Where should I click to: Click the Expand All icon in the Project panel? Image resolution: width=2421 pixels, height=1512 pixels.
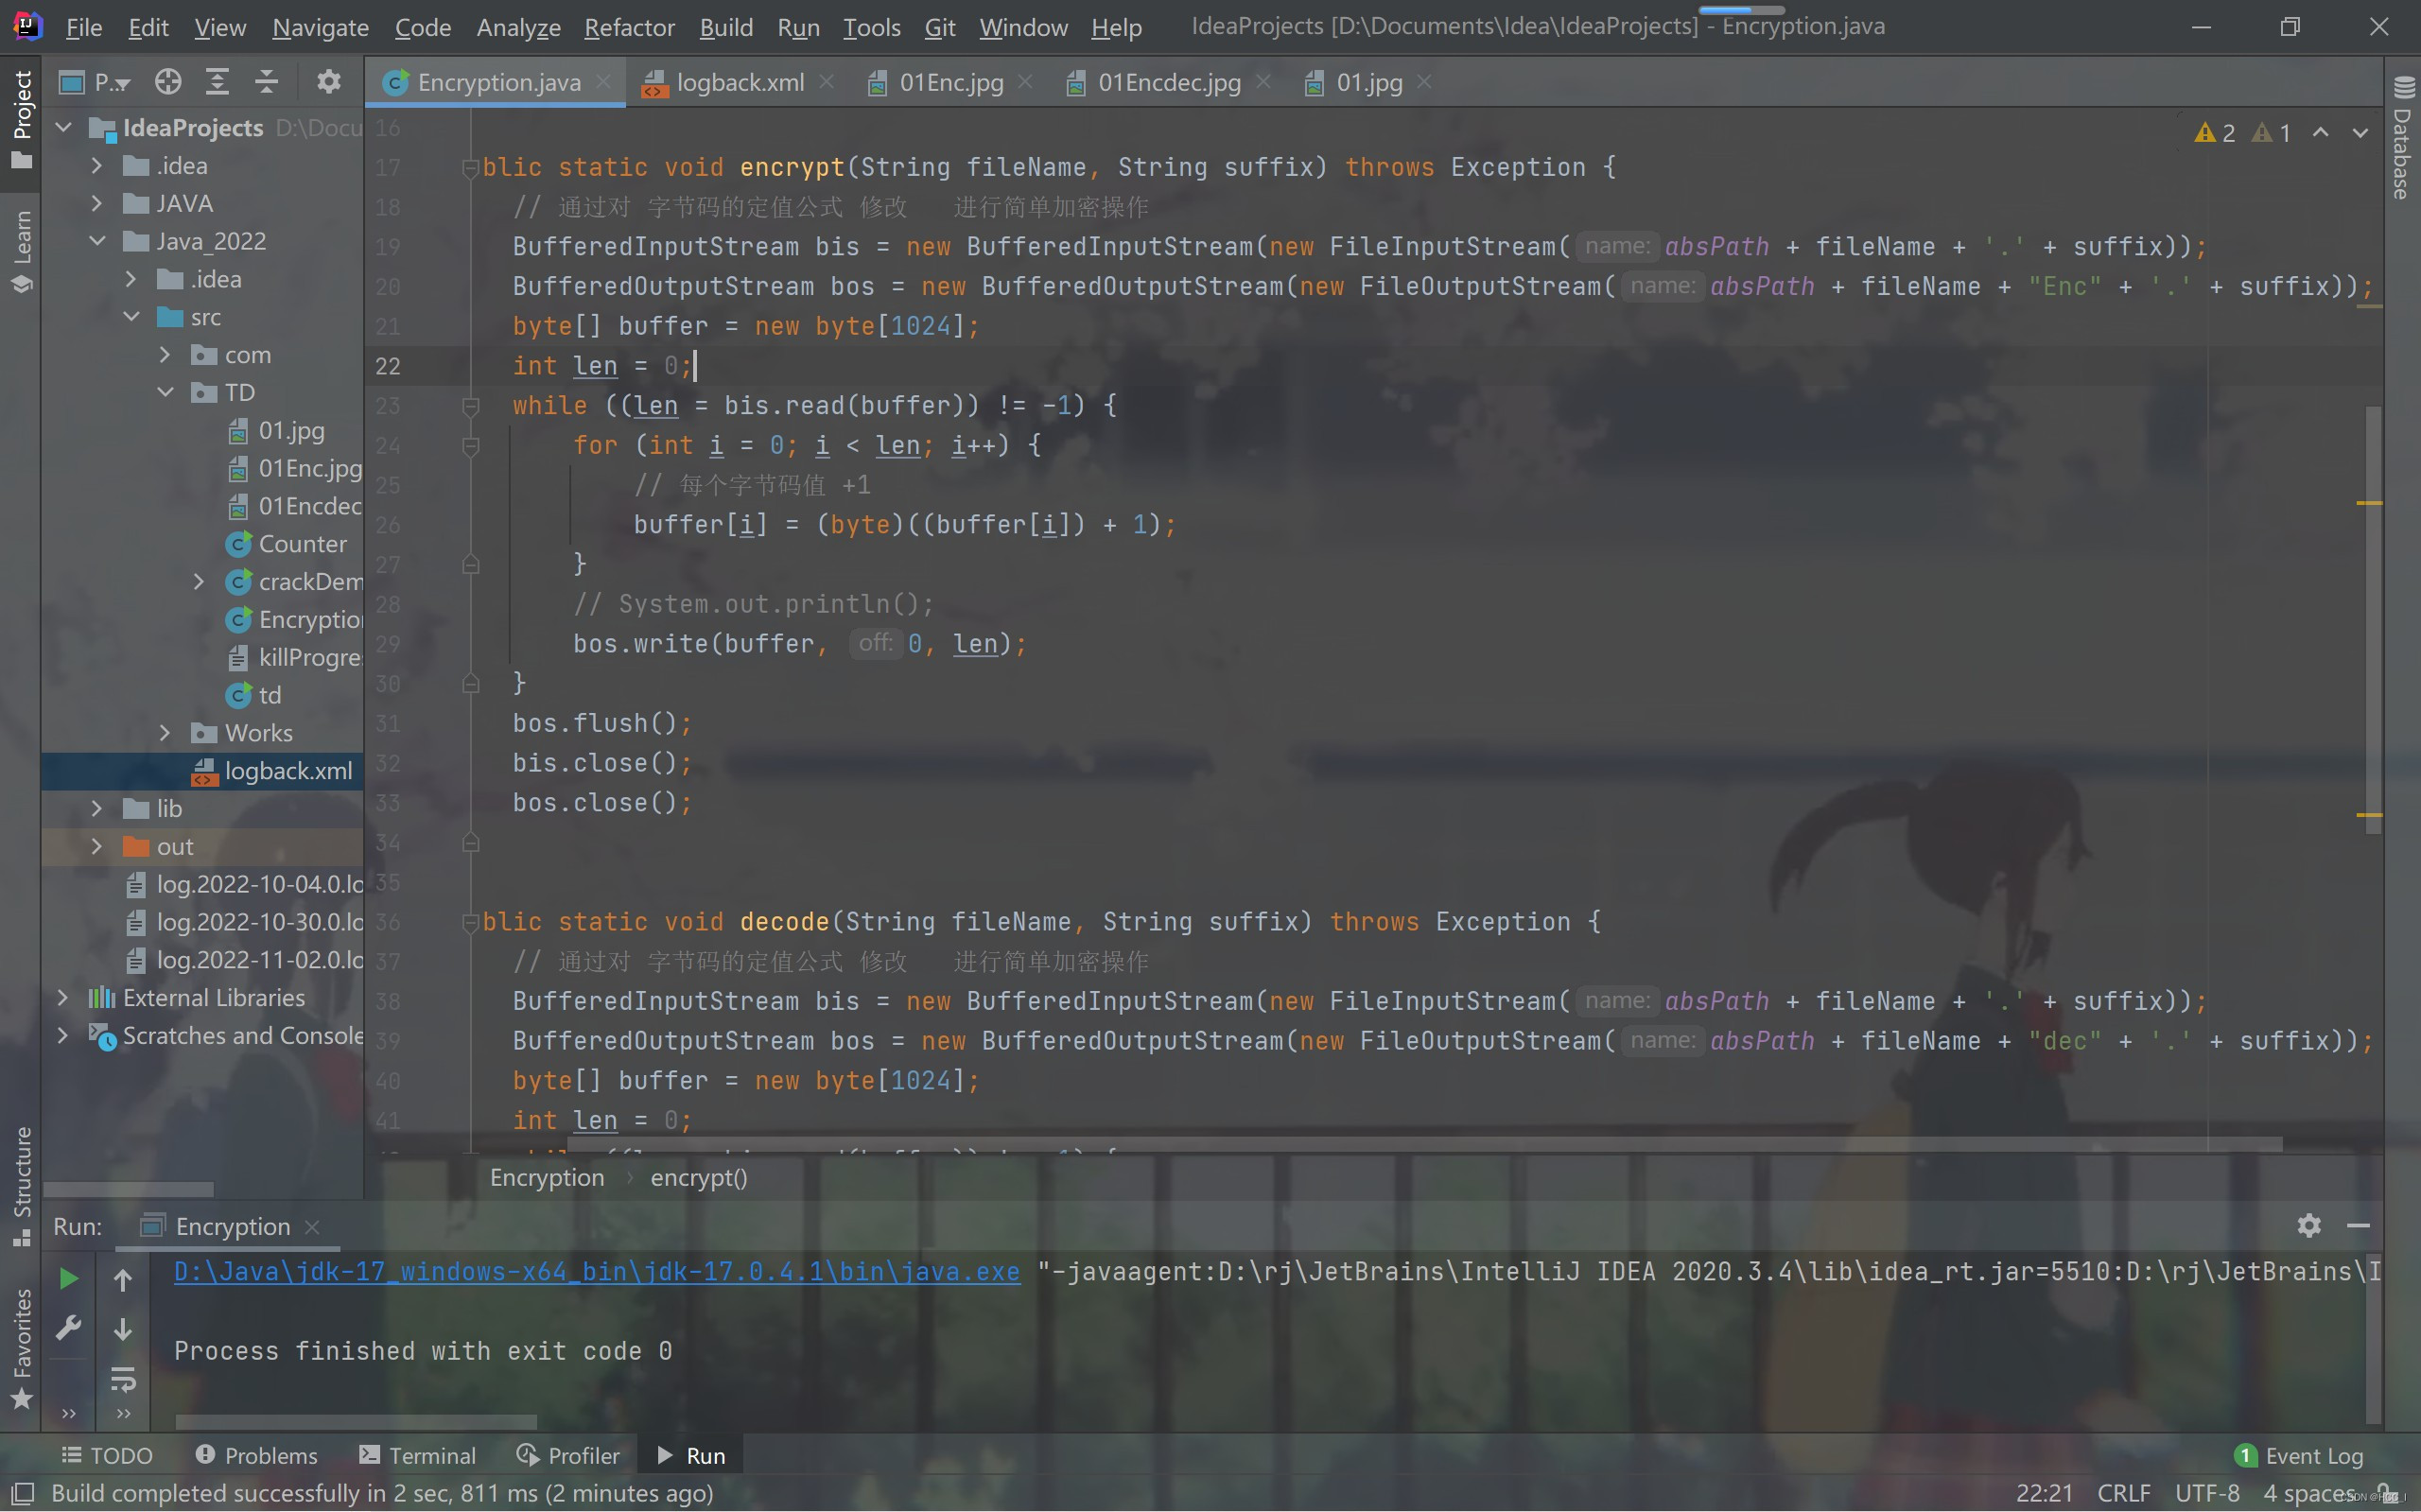217,82
